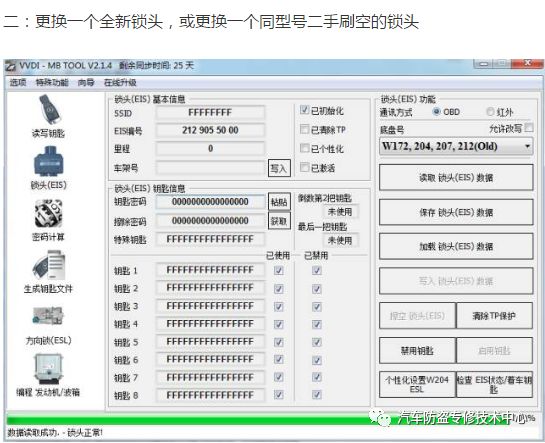Select the OBD communication radio button
This screenshot has width=545, height=443.
click(436, 112)
